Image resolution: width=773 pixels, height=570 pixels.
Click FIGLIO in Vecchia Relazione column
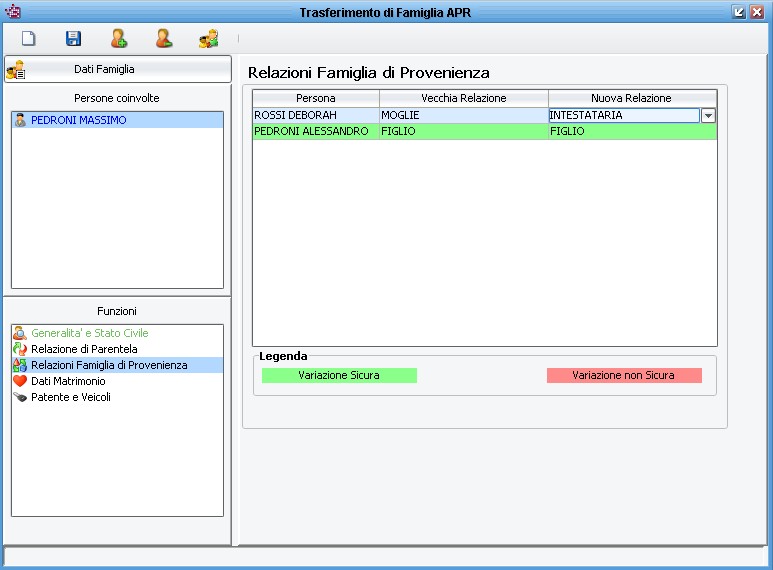tap(464, 131)
